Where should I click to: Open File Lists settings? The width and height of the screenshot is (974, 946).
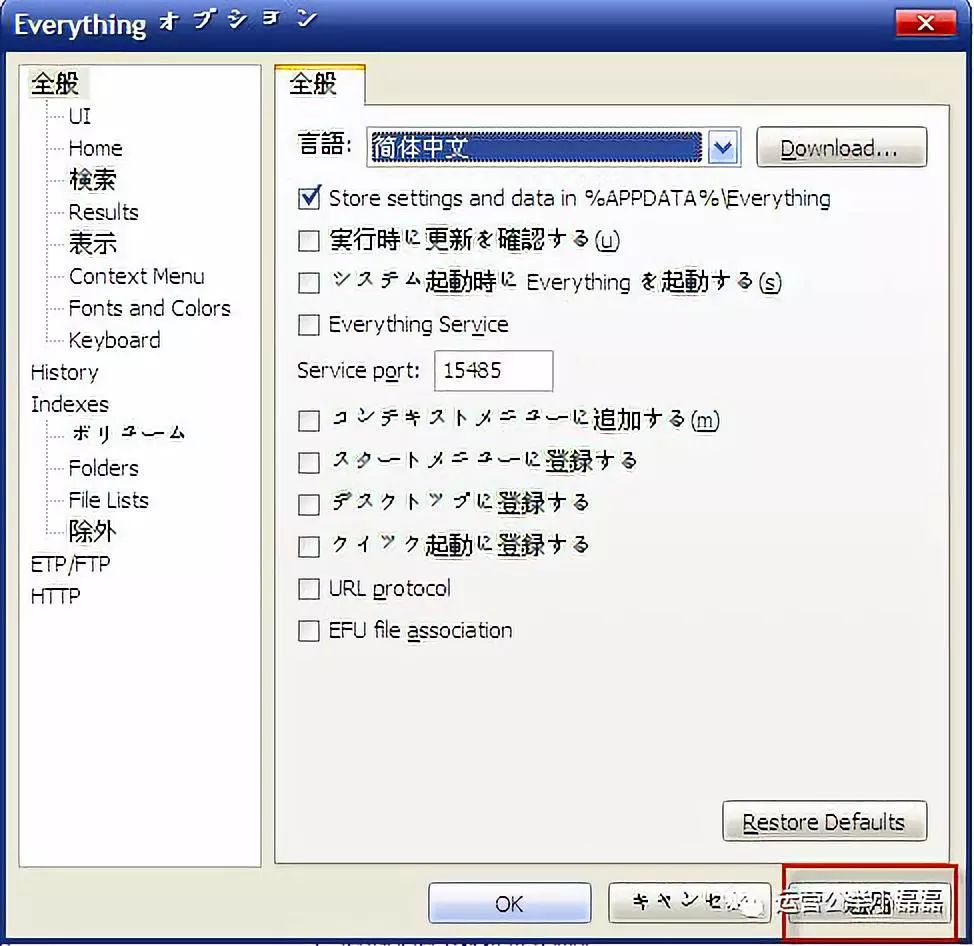108,500
